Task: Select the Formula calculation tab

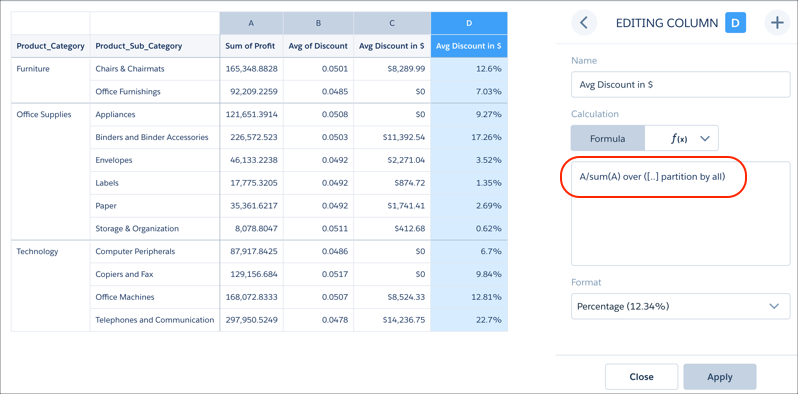Action: coord(608,138)
